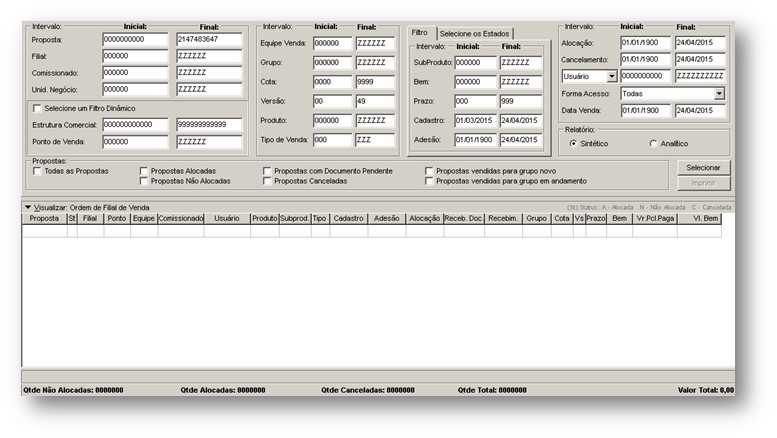Tick the 'Propostas Não Alocadas' checkbox
Viewport: 777px width, 438px height.
pyautogui.click(x=144, y=181)
